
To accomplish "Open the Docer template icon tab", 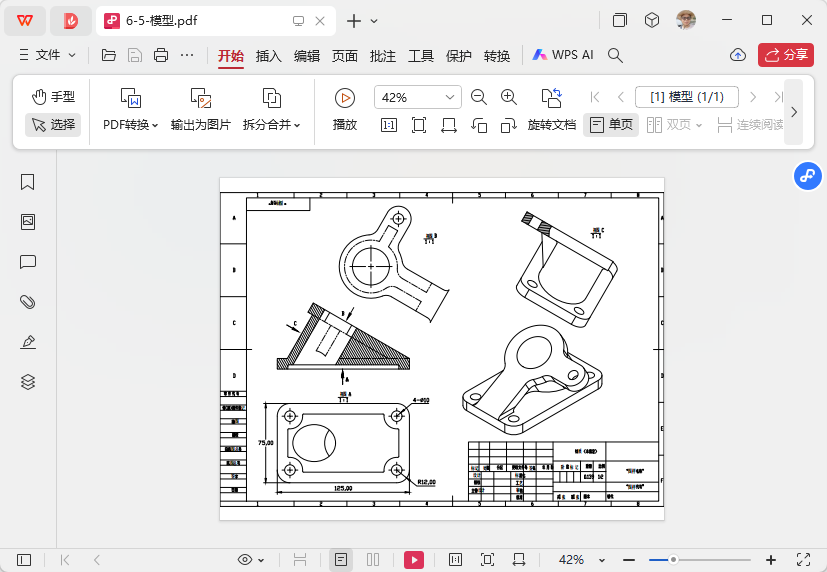I will (x=71, y=21).
